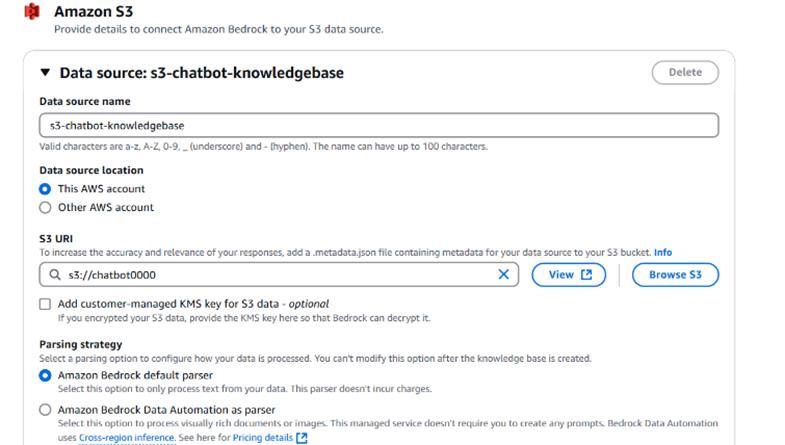Image resolution: width=785 pixels, height=445 pixels.
Task: Click the Delete data source button
Action: point(685,72)
